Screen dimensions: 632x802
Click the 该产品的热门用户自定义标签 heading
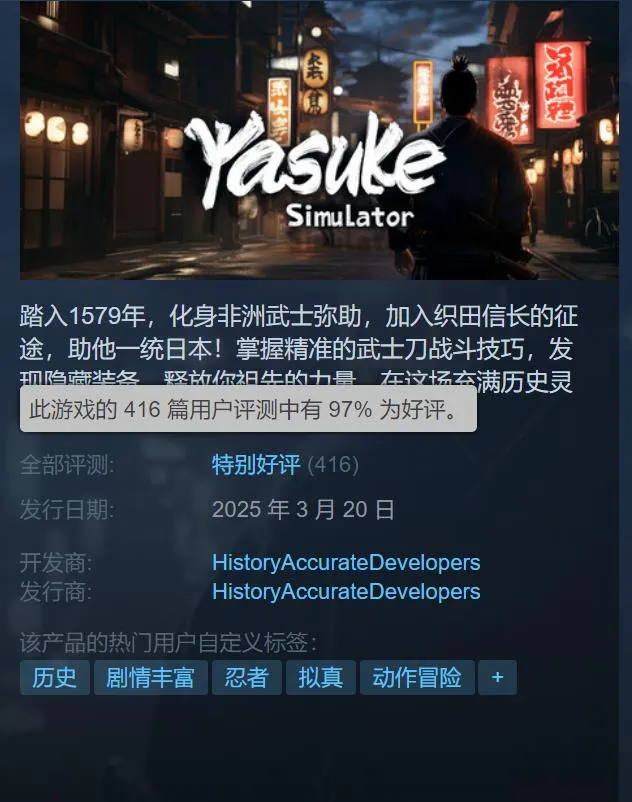tap(168, 642)
